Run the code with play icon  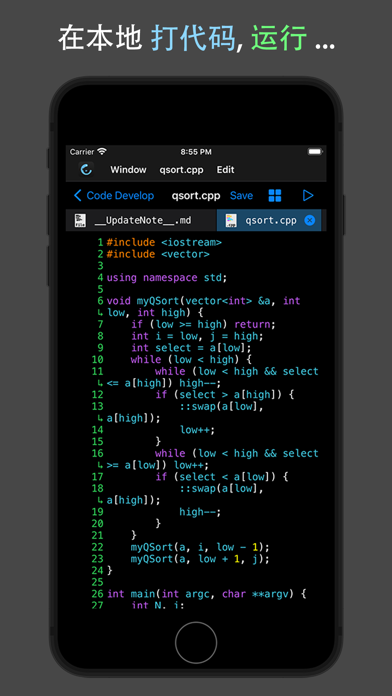[308, 195]
